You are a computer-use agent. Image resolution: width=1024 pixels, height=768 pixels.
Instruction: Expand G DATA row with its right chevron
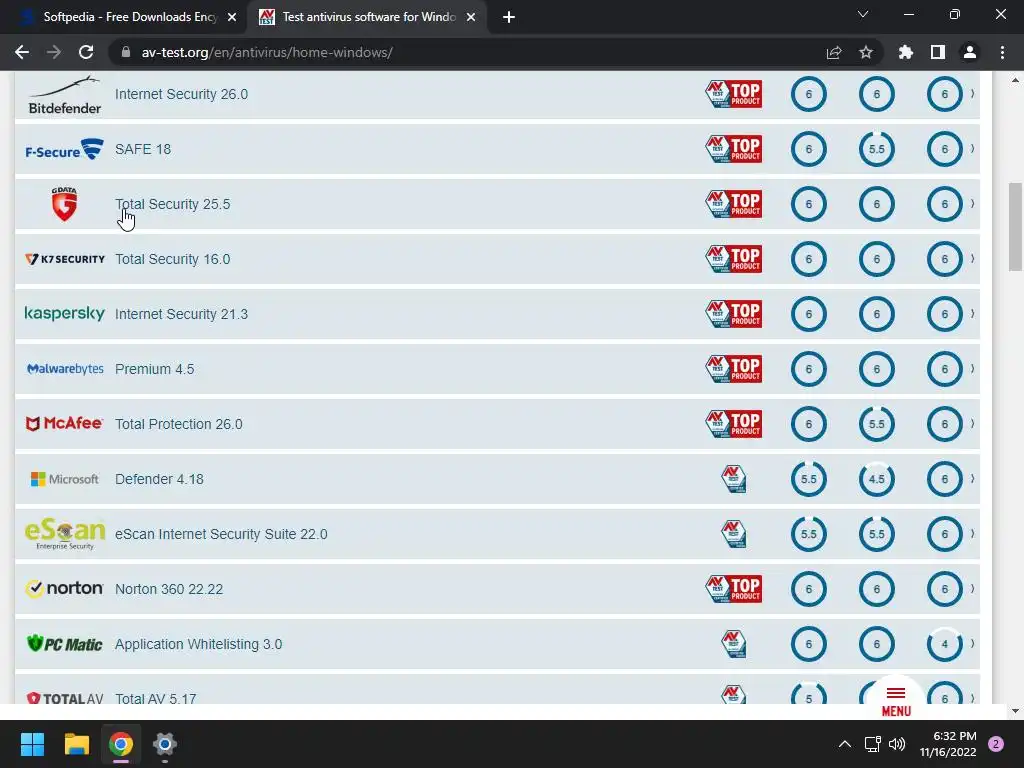[972, 204]
